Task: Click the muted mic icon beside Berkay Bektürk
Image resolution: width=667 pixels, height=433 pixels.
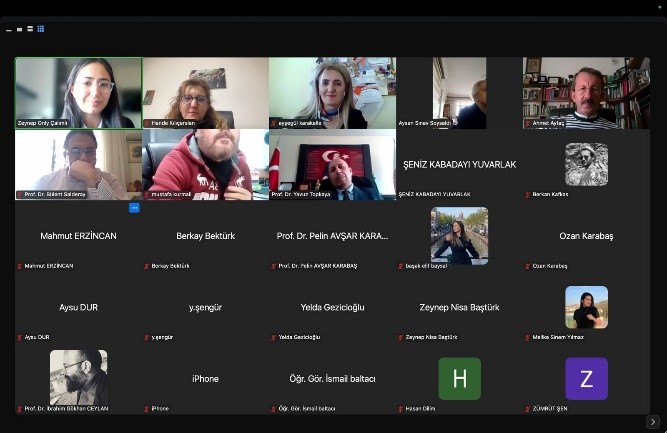Action: tap(147, 266)
